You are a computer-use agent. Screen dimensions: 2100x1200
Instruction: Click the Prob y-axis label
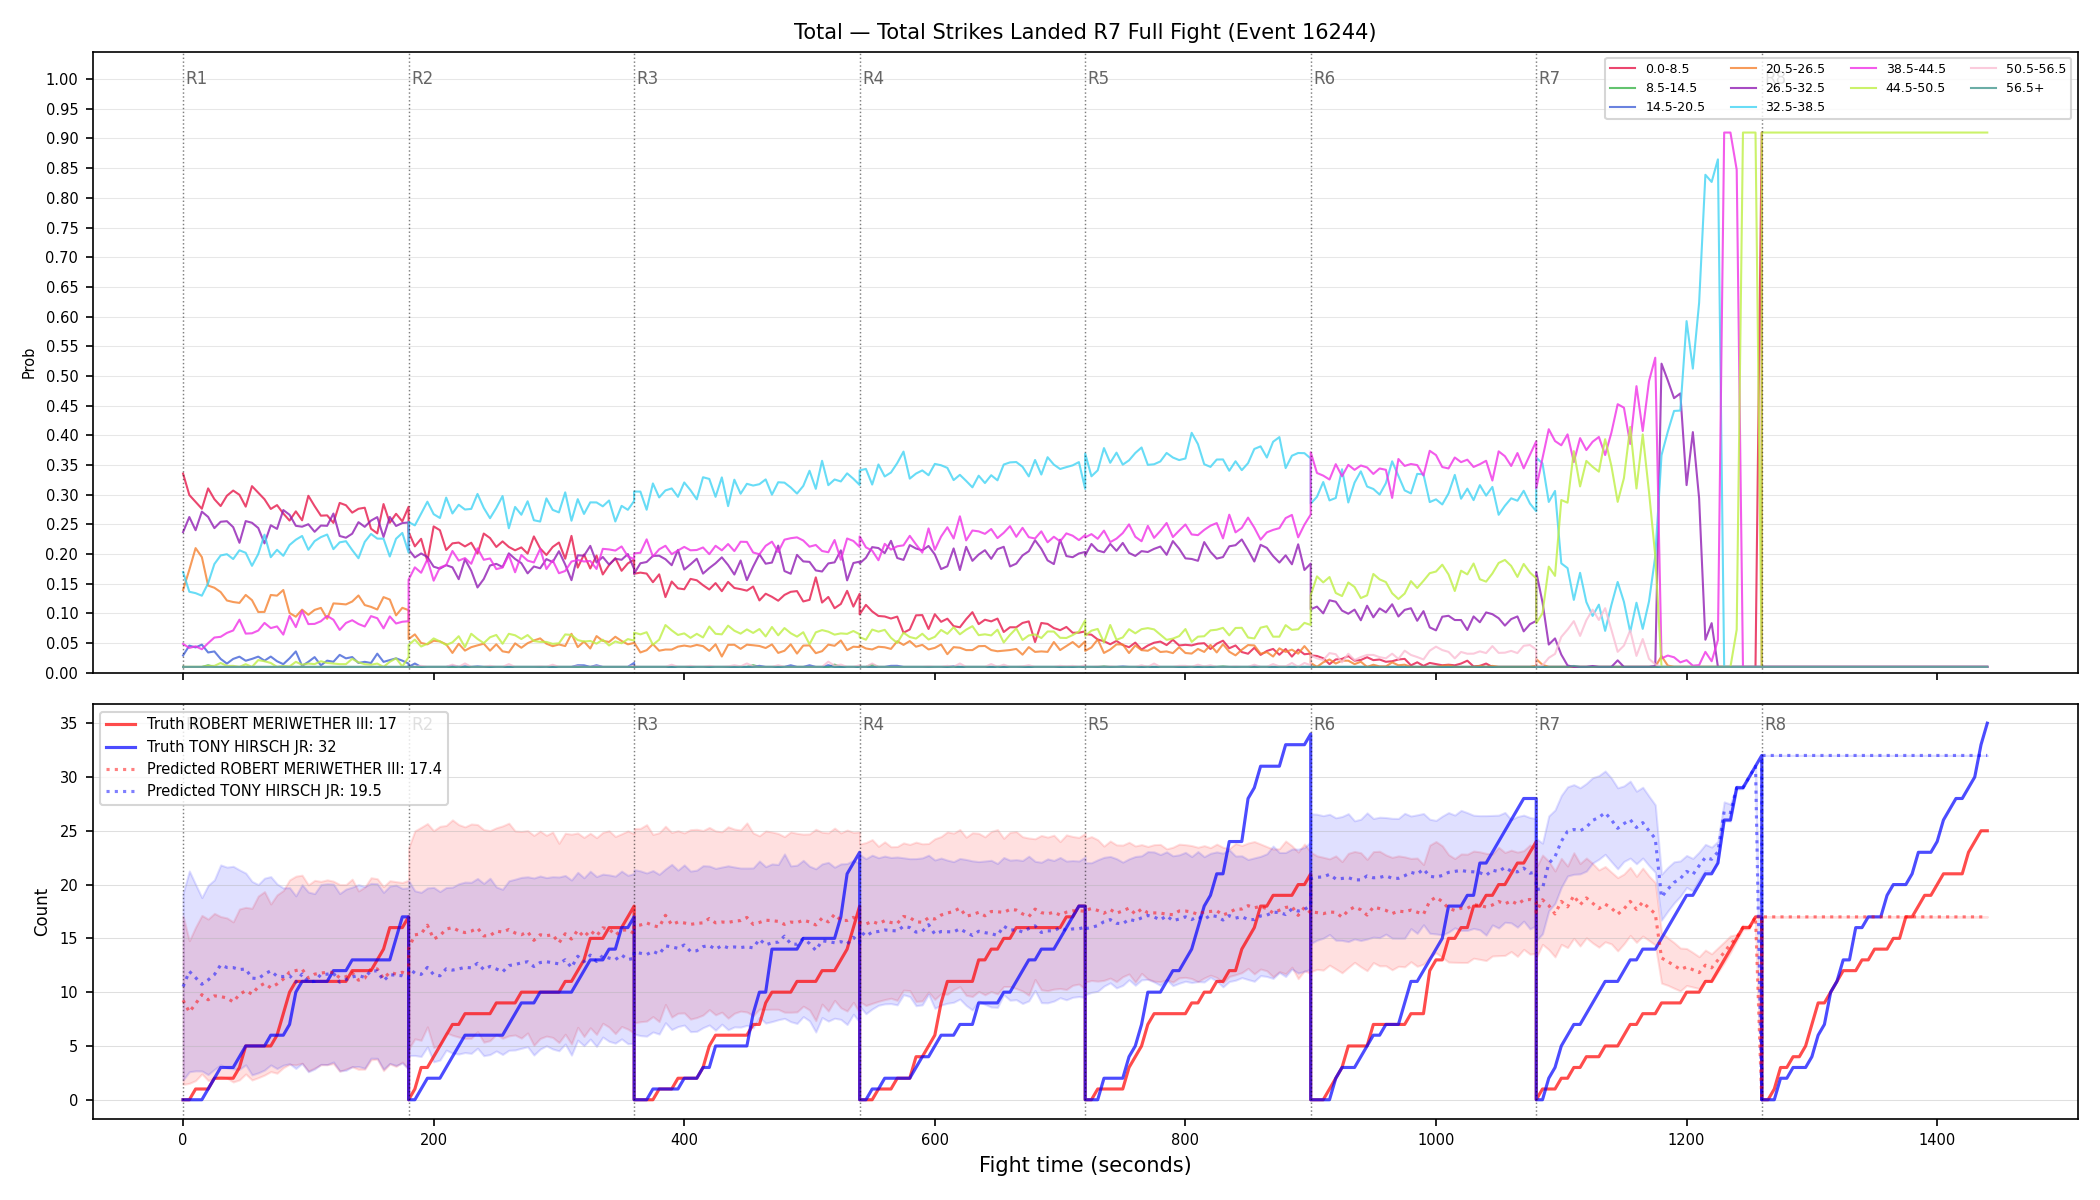point(29,363)
